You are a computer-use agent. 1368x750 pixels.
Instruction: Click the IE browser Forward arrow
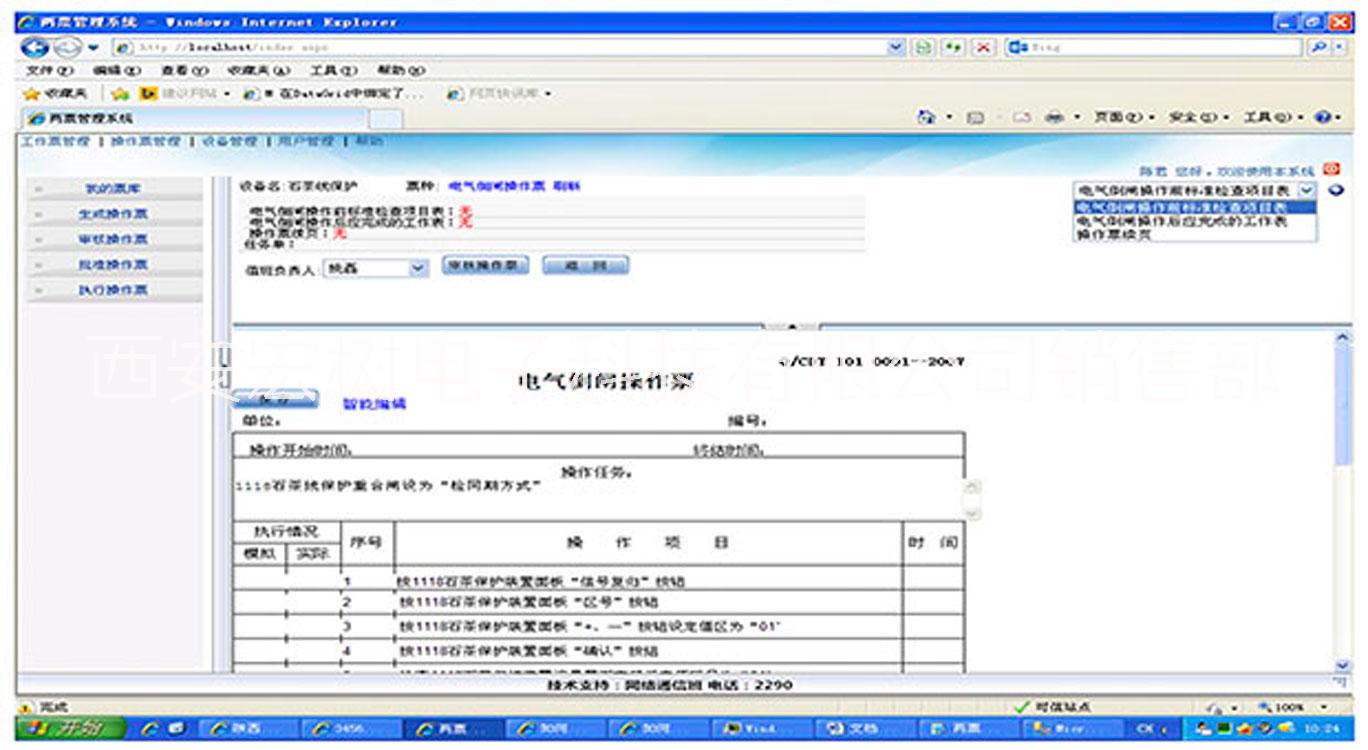(x=66, y=47)
